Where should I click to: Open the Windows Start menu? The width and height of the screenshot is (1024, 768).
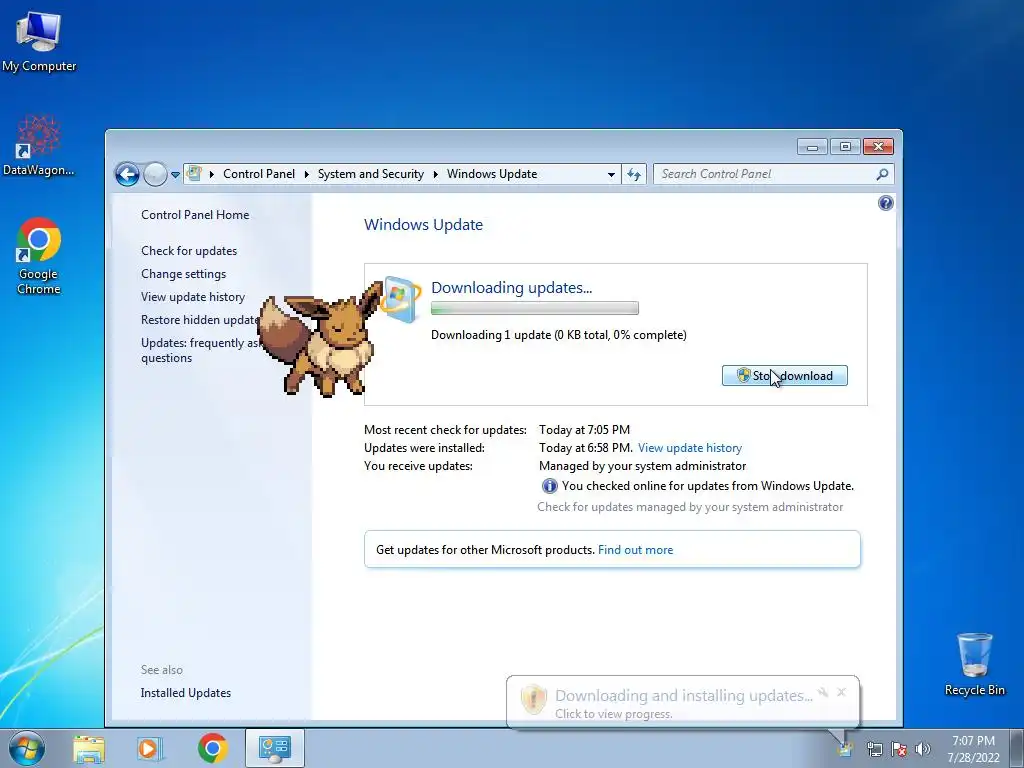pyautogui.click(x=27, y=748)
